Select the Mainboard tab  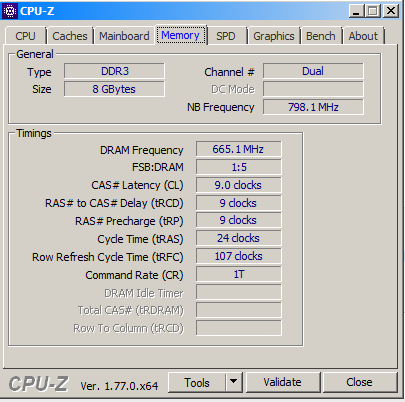[124, 36]
